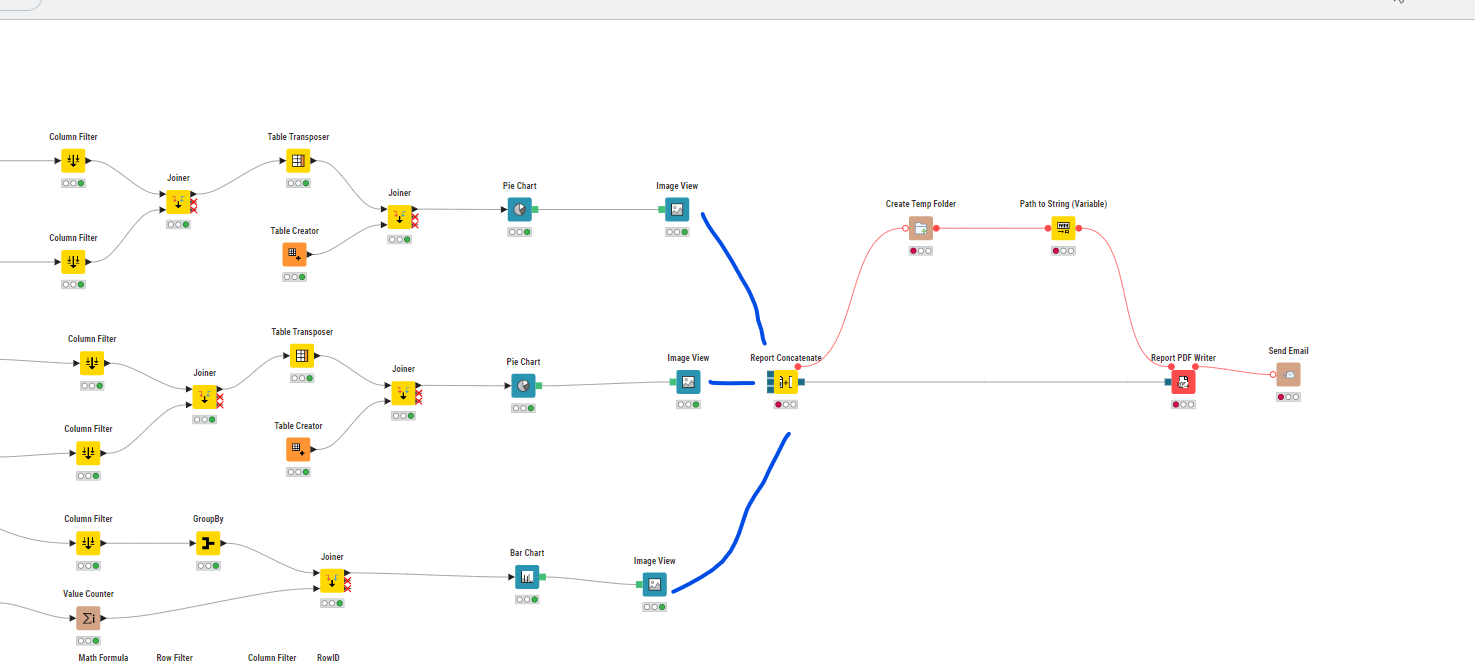Click the upper Table Creator node
Image resolution: width=1475 pixels, height=666 pixels.
pos(296,253)
